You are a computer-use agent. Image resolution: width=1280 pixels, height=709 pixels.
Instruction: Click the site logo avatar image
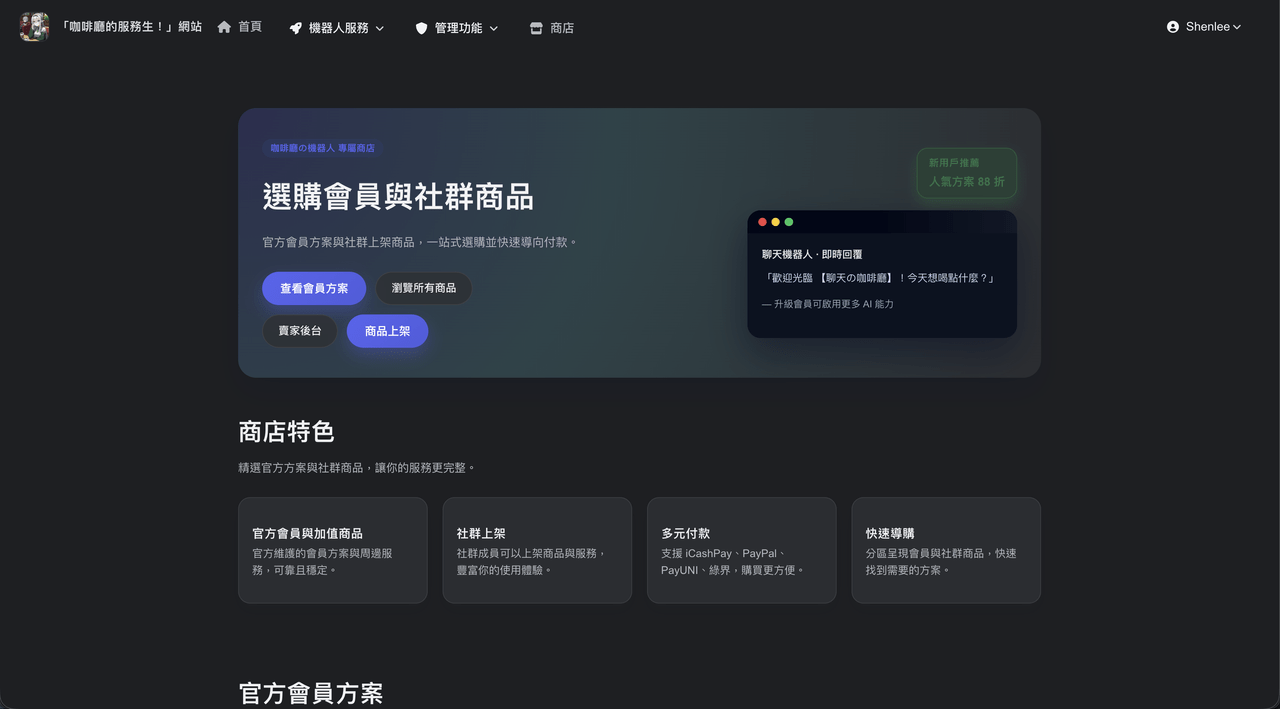click(x=34, y=27)
